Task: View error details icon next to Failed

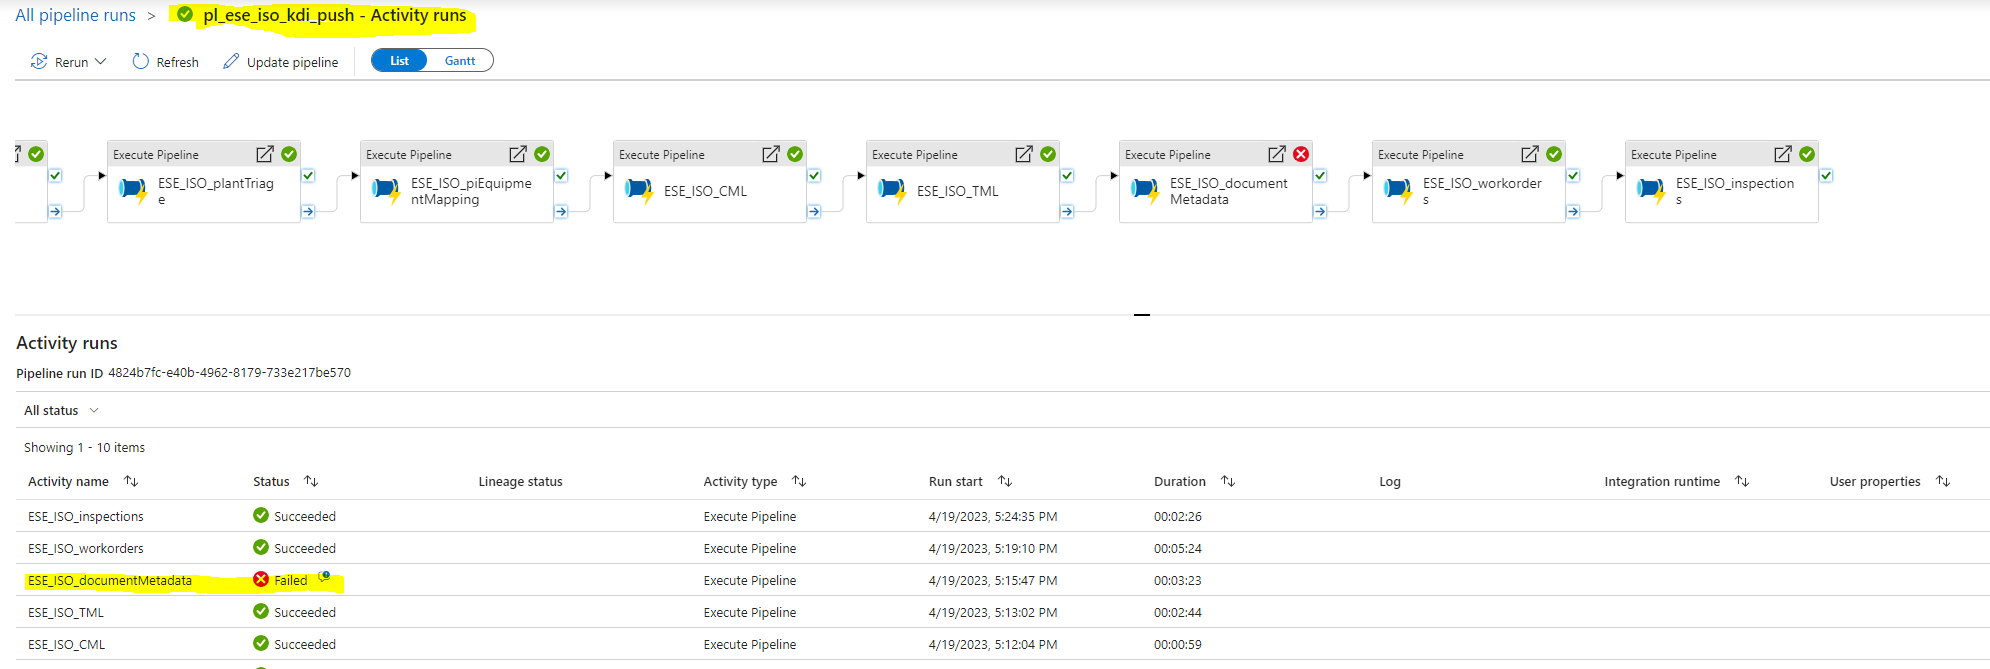Action: click(324, 577)
